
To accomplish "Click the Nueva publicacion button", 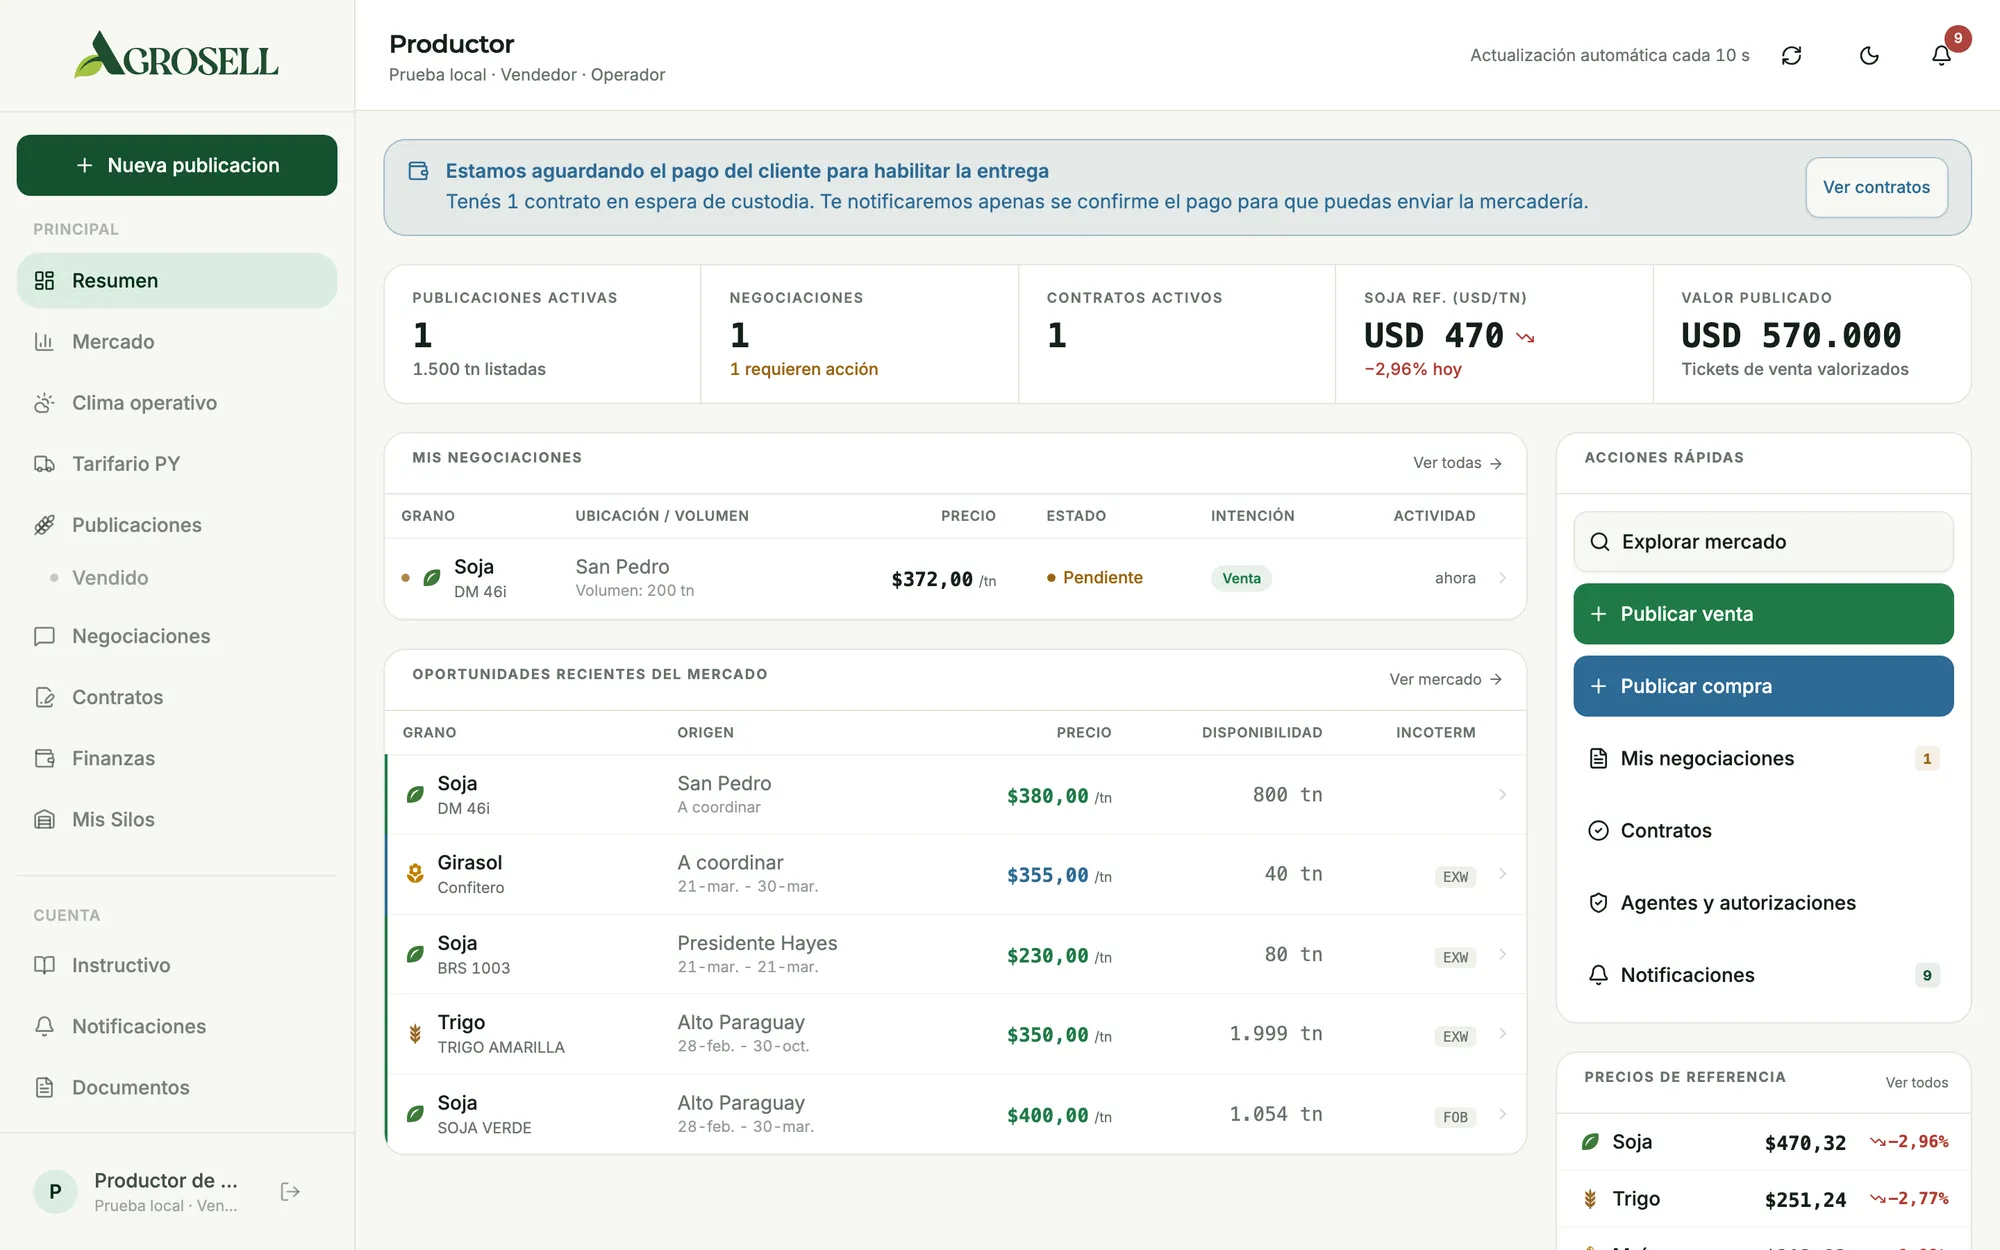I will [x=177, y=165].
